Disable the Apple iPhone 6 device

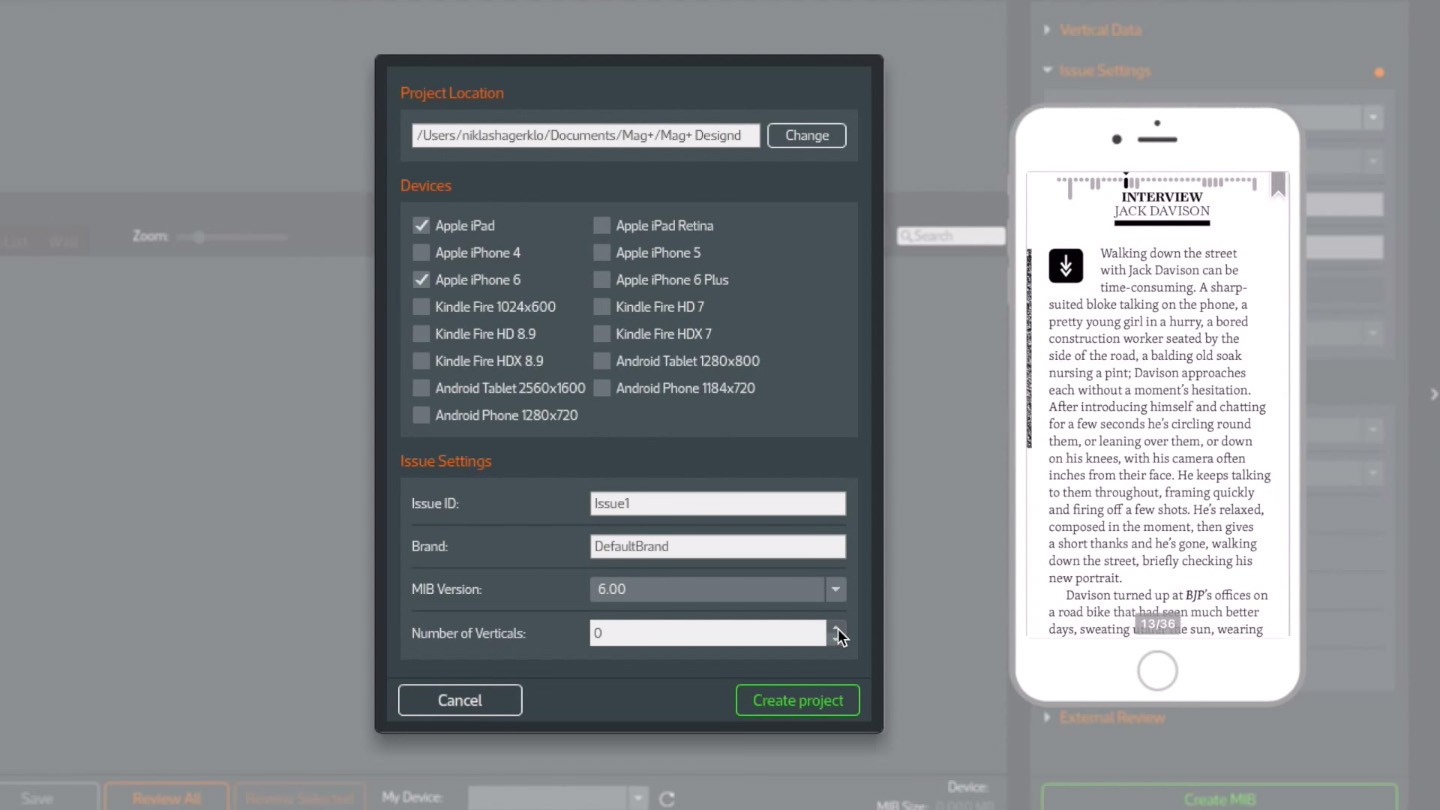pyautogui.click(x=421, y=280)
